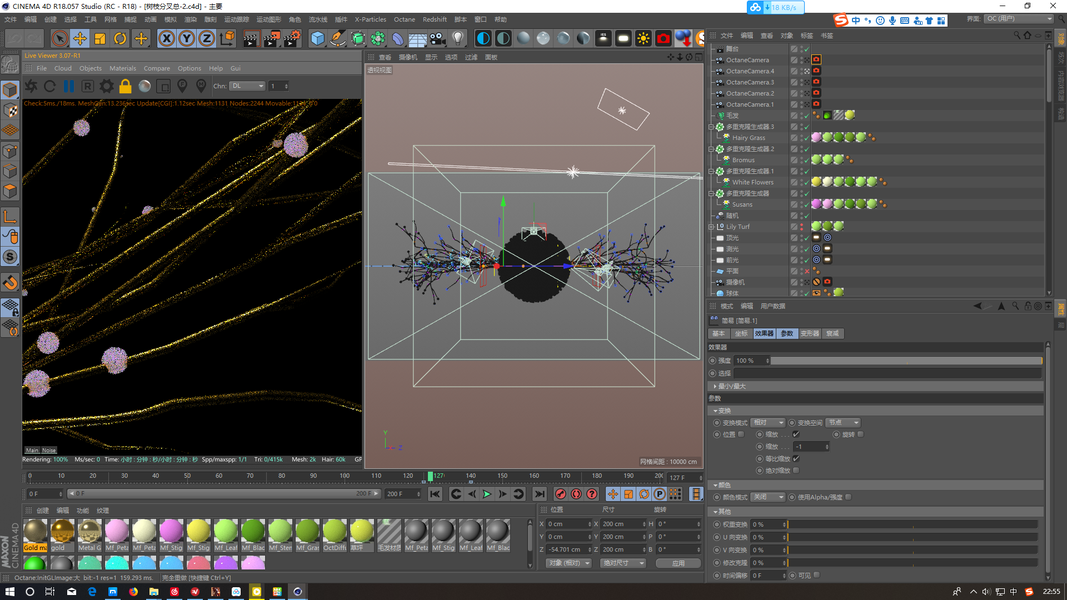
Task: Open Live Viewer Materials menu
Action: coord(122,69)
